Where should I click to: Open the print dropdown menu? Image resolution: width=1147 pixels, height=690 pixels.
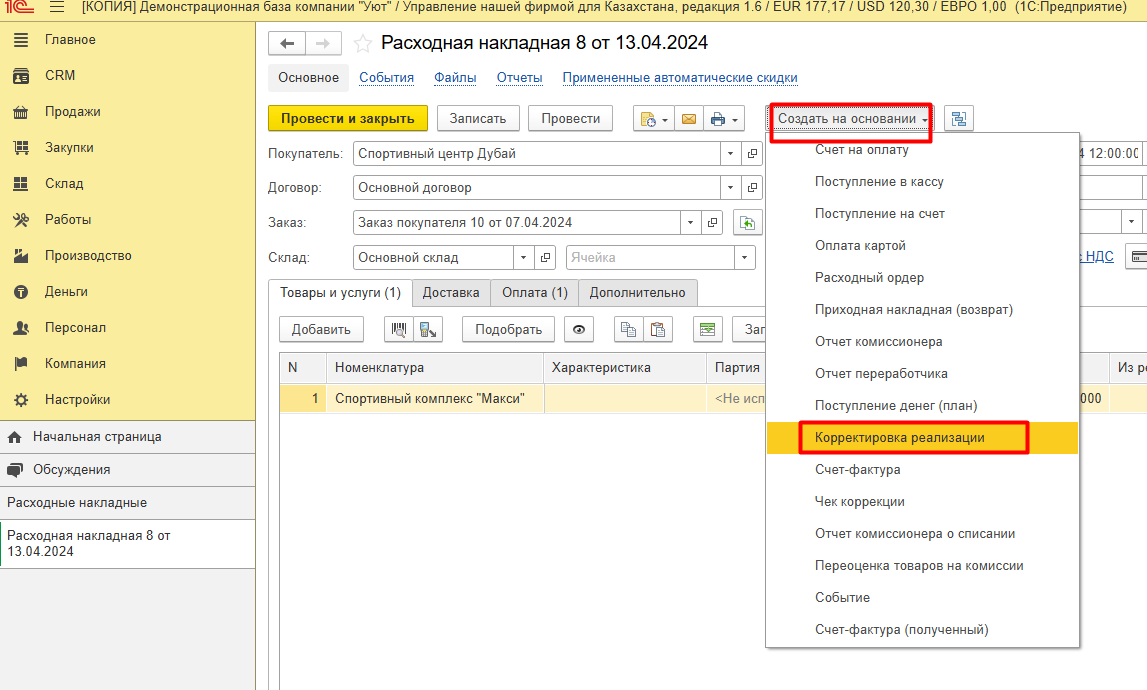(x=724, y=119)
